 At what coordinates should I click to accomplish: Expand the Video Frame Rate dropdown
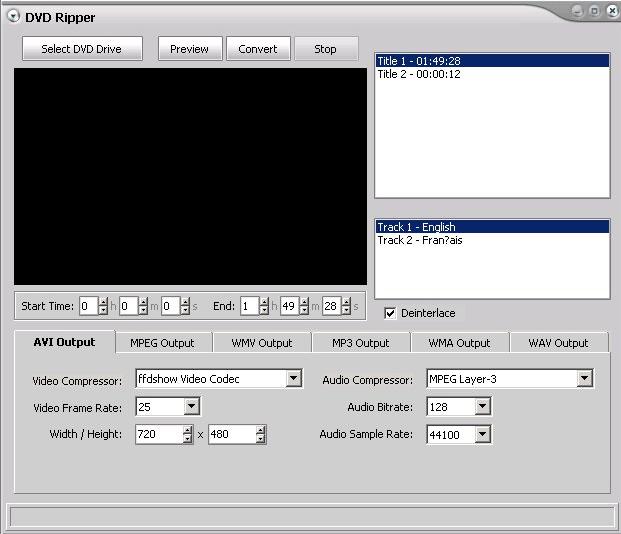[192, 406]
